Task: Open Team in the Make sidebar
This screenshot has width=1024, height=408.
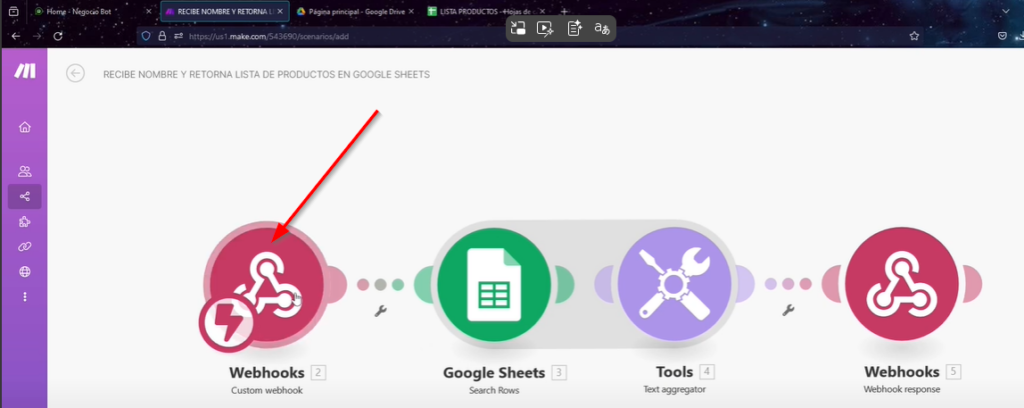Action: pyautogui.click(x=25, y=172)
